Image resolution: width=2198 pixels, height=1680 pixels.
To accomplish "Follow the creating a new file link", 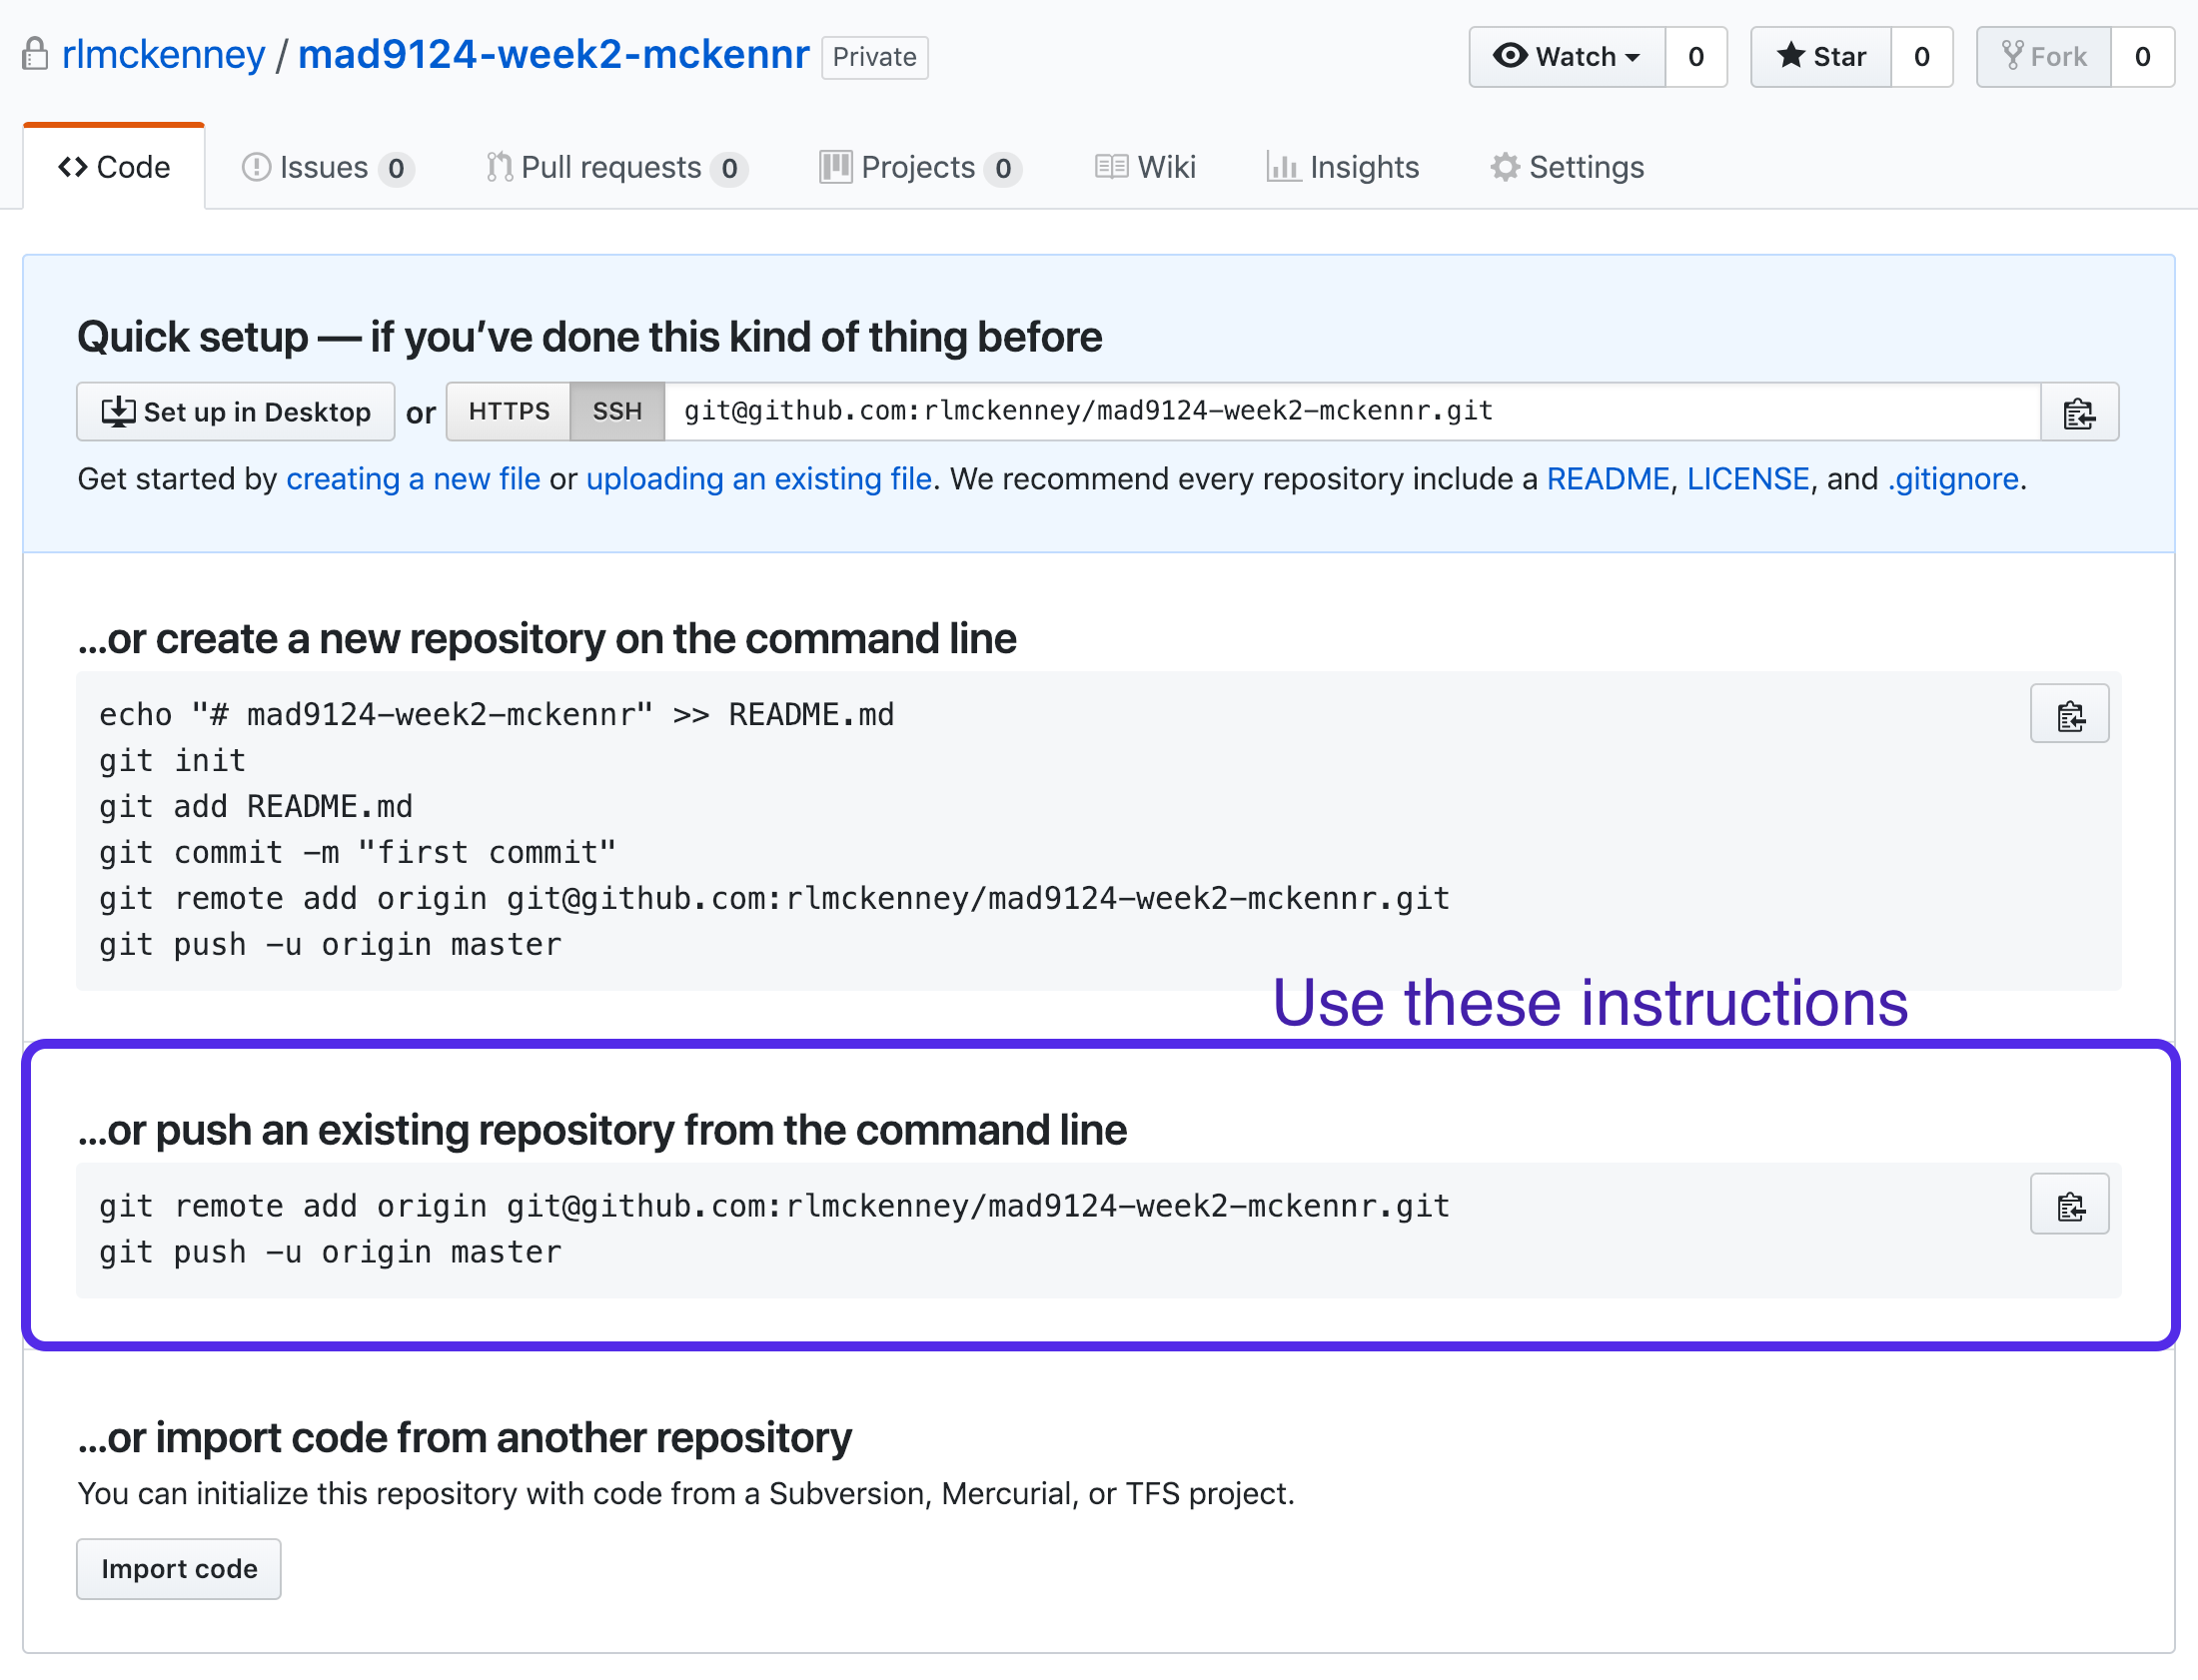I will [413, 479].
